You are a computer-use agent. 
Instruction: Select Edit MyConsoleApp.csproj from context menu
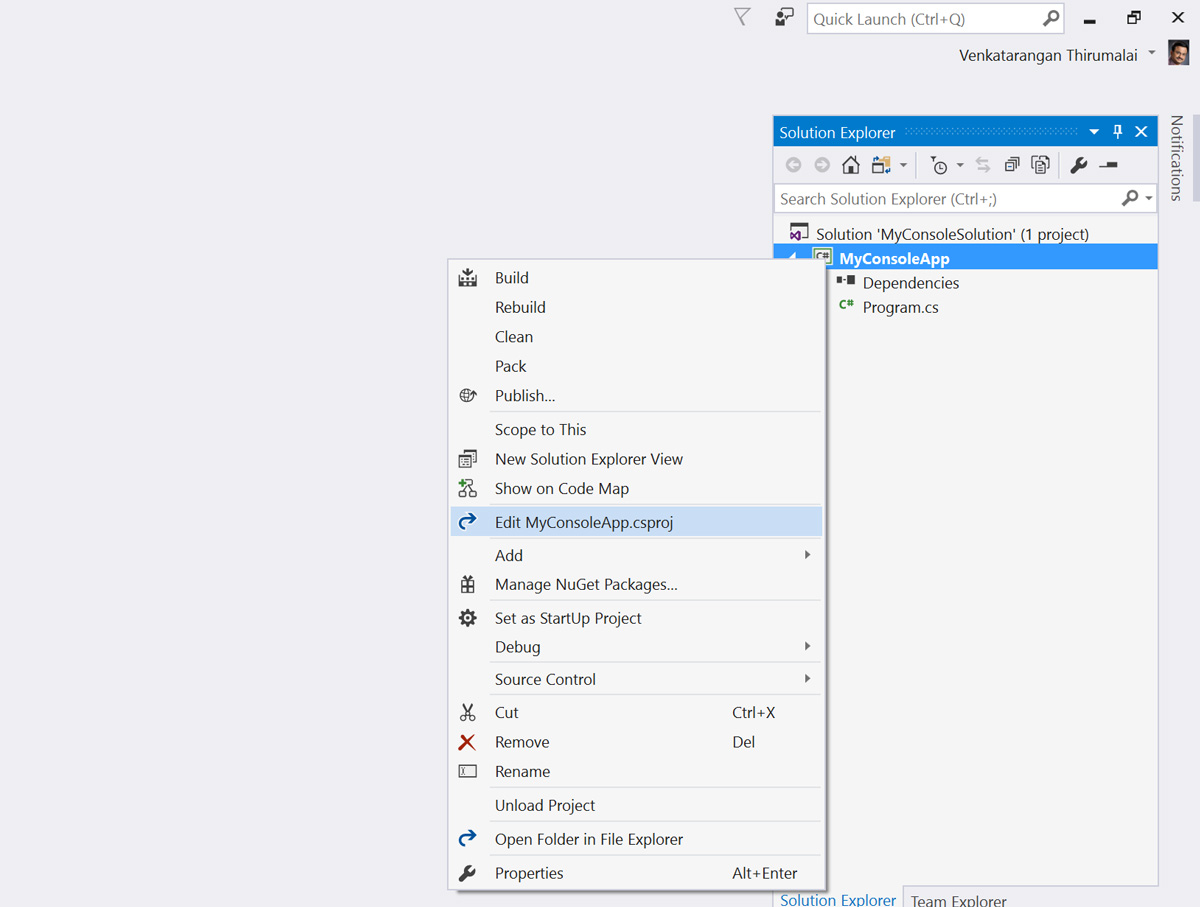(584, 522)
